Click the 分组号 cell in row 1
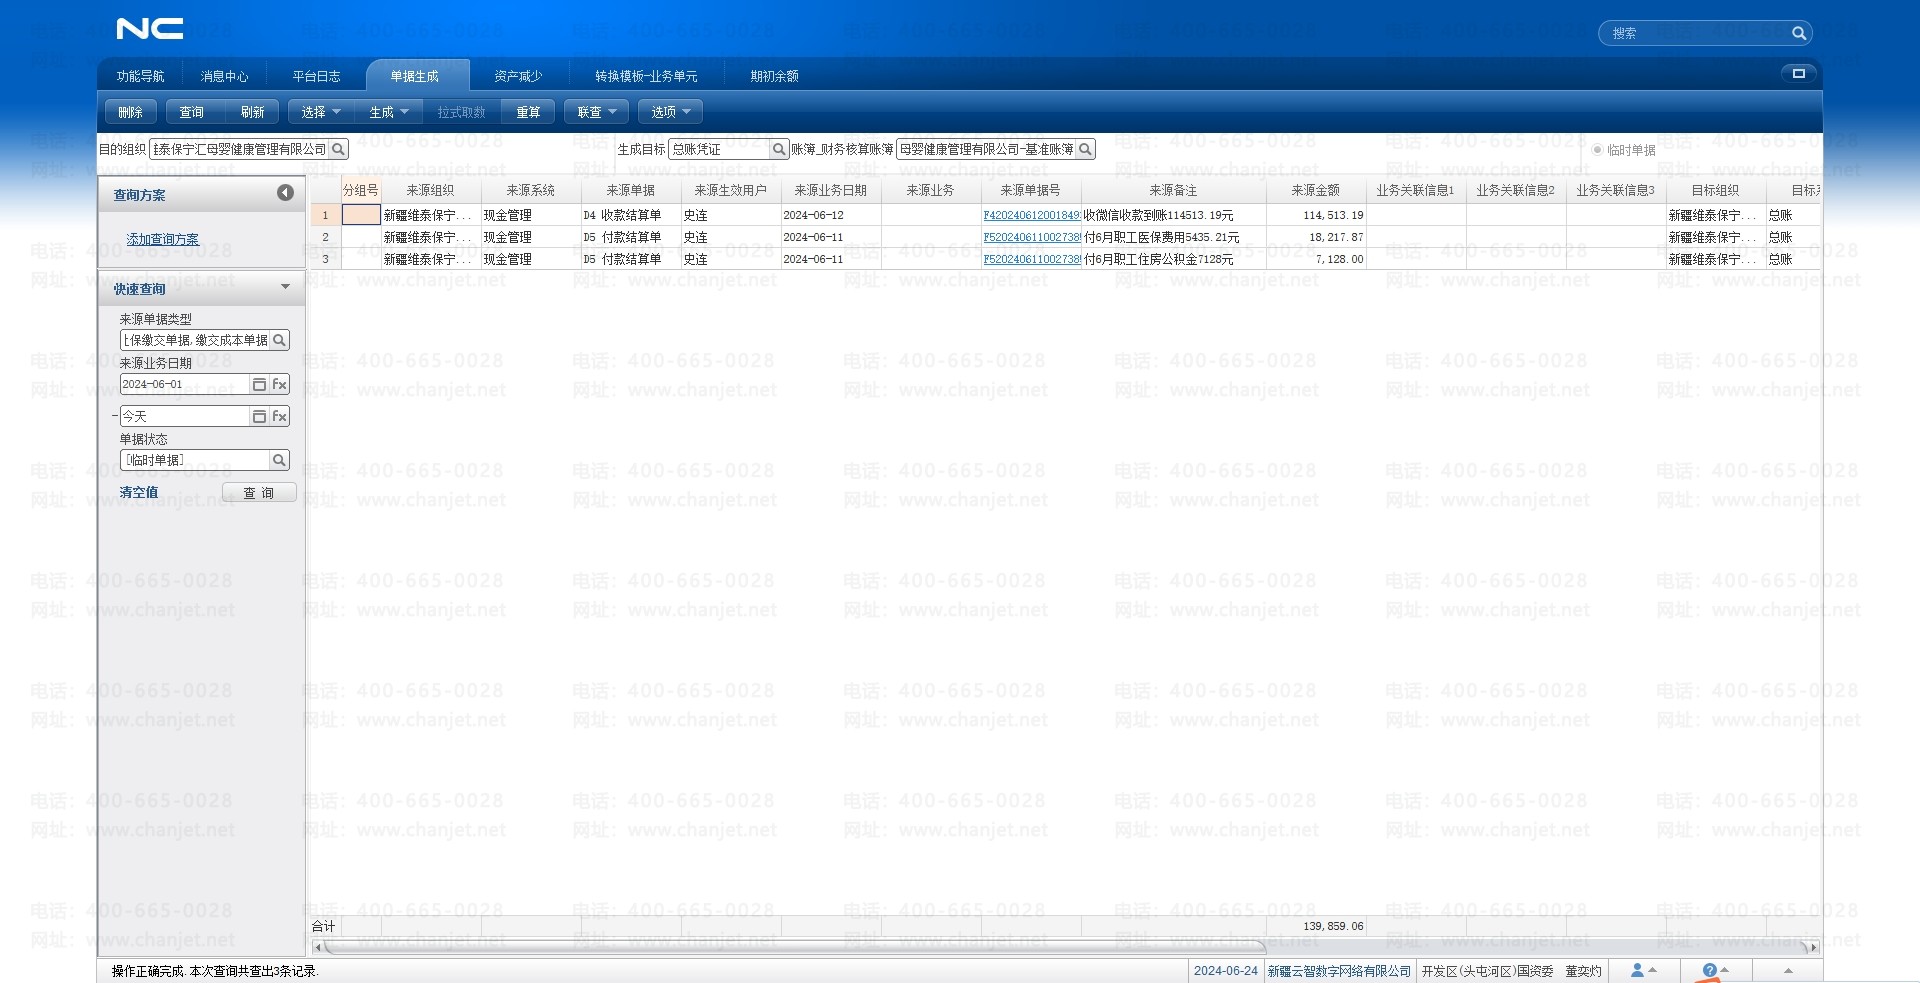 (361, 215)
